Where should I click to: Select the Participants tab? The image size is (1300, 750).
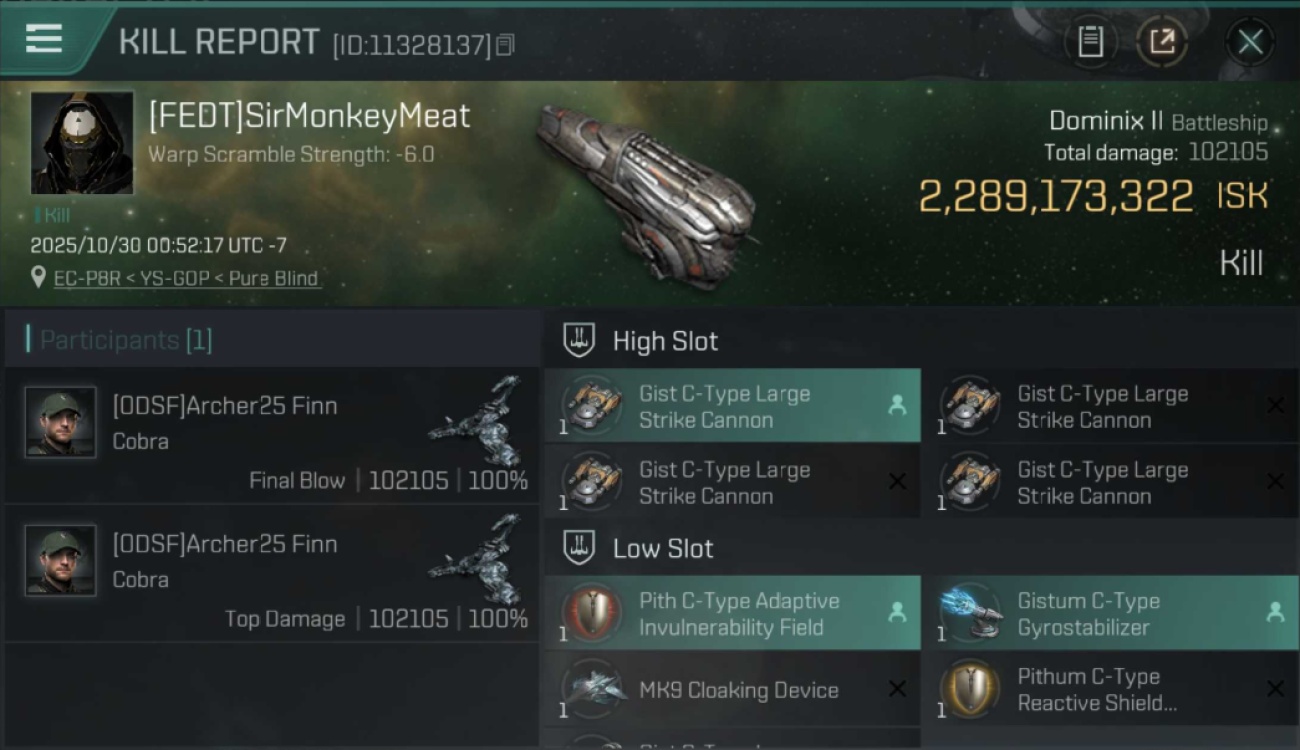click(119, 340)
